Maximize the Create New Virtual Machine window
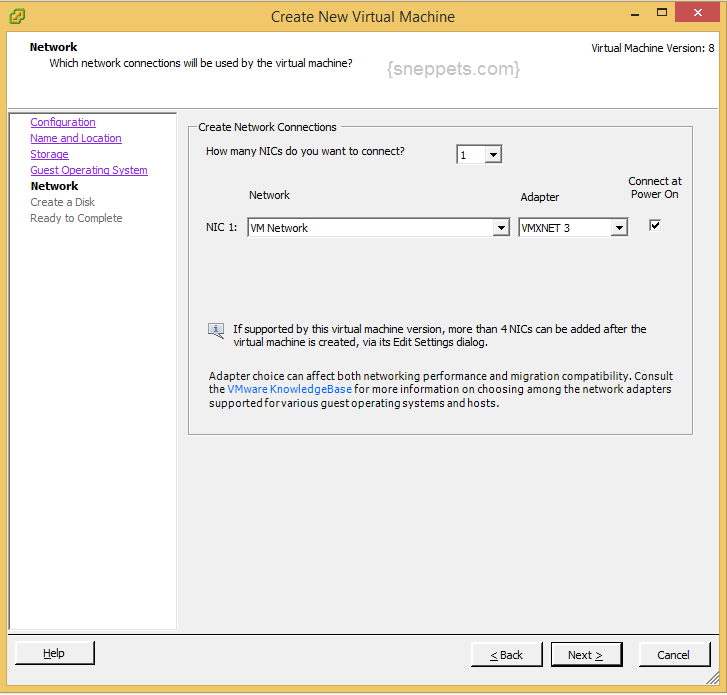The height and width of the screenshot is (695, 727). pyautogui.click(x=662, y=13)
